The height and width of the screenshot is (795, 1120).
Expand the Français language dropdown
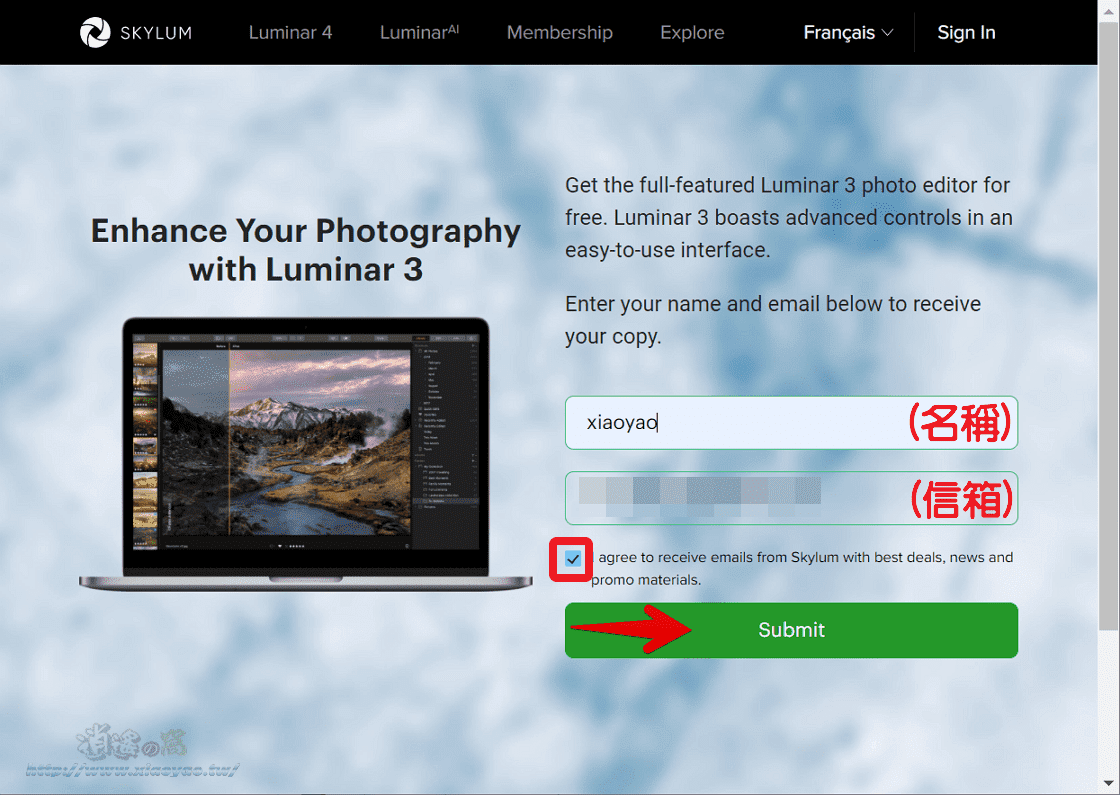848,32
